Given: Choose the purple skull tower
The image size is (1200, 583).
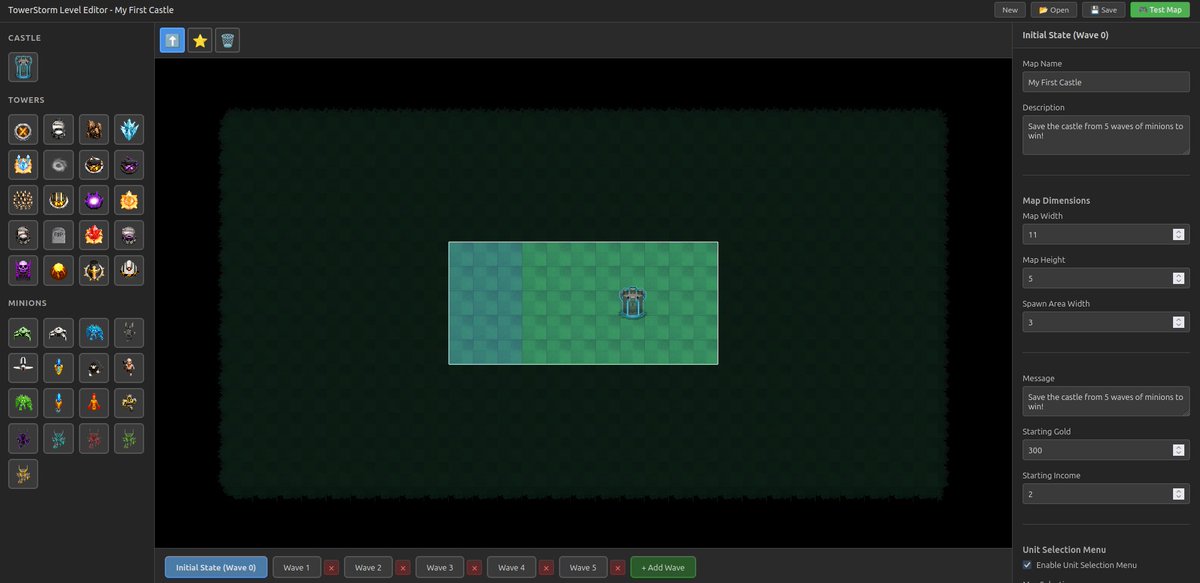Looking at the screenshot, I should pos(22,270).
